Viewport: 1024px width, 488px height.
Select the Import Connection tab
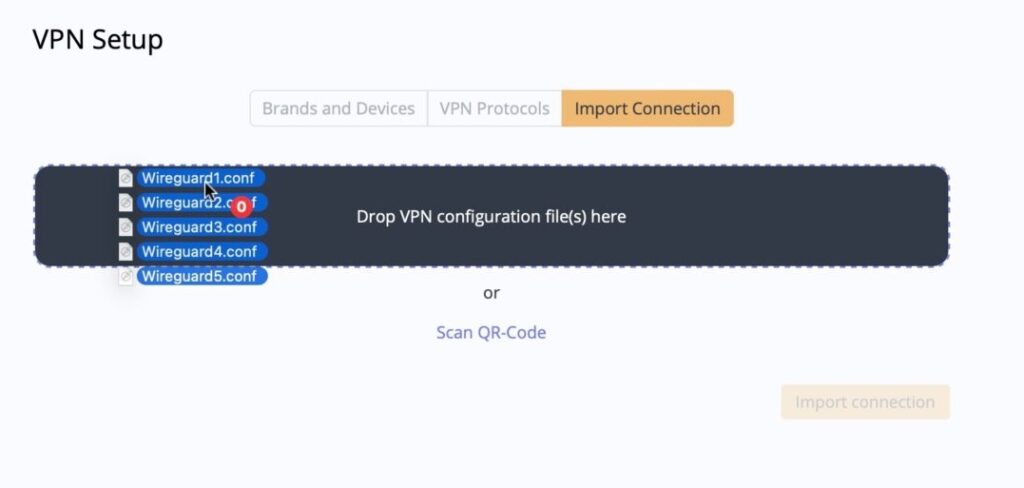point(647,109)
